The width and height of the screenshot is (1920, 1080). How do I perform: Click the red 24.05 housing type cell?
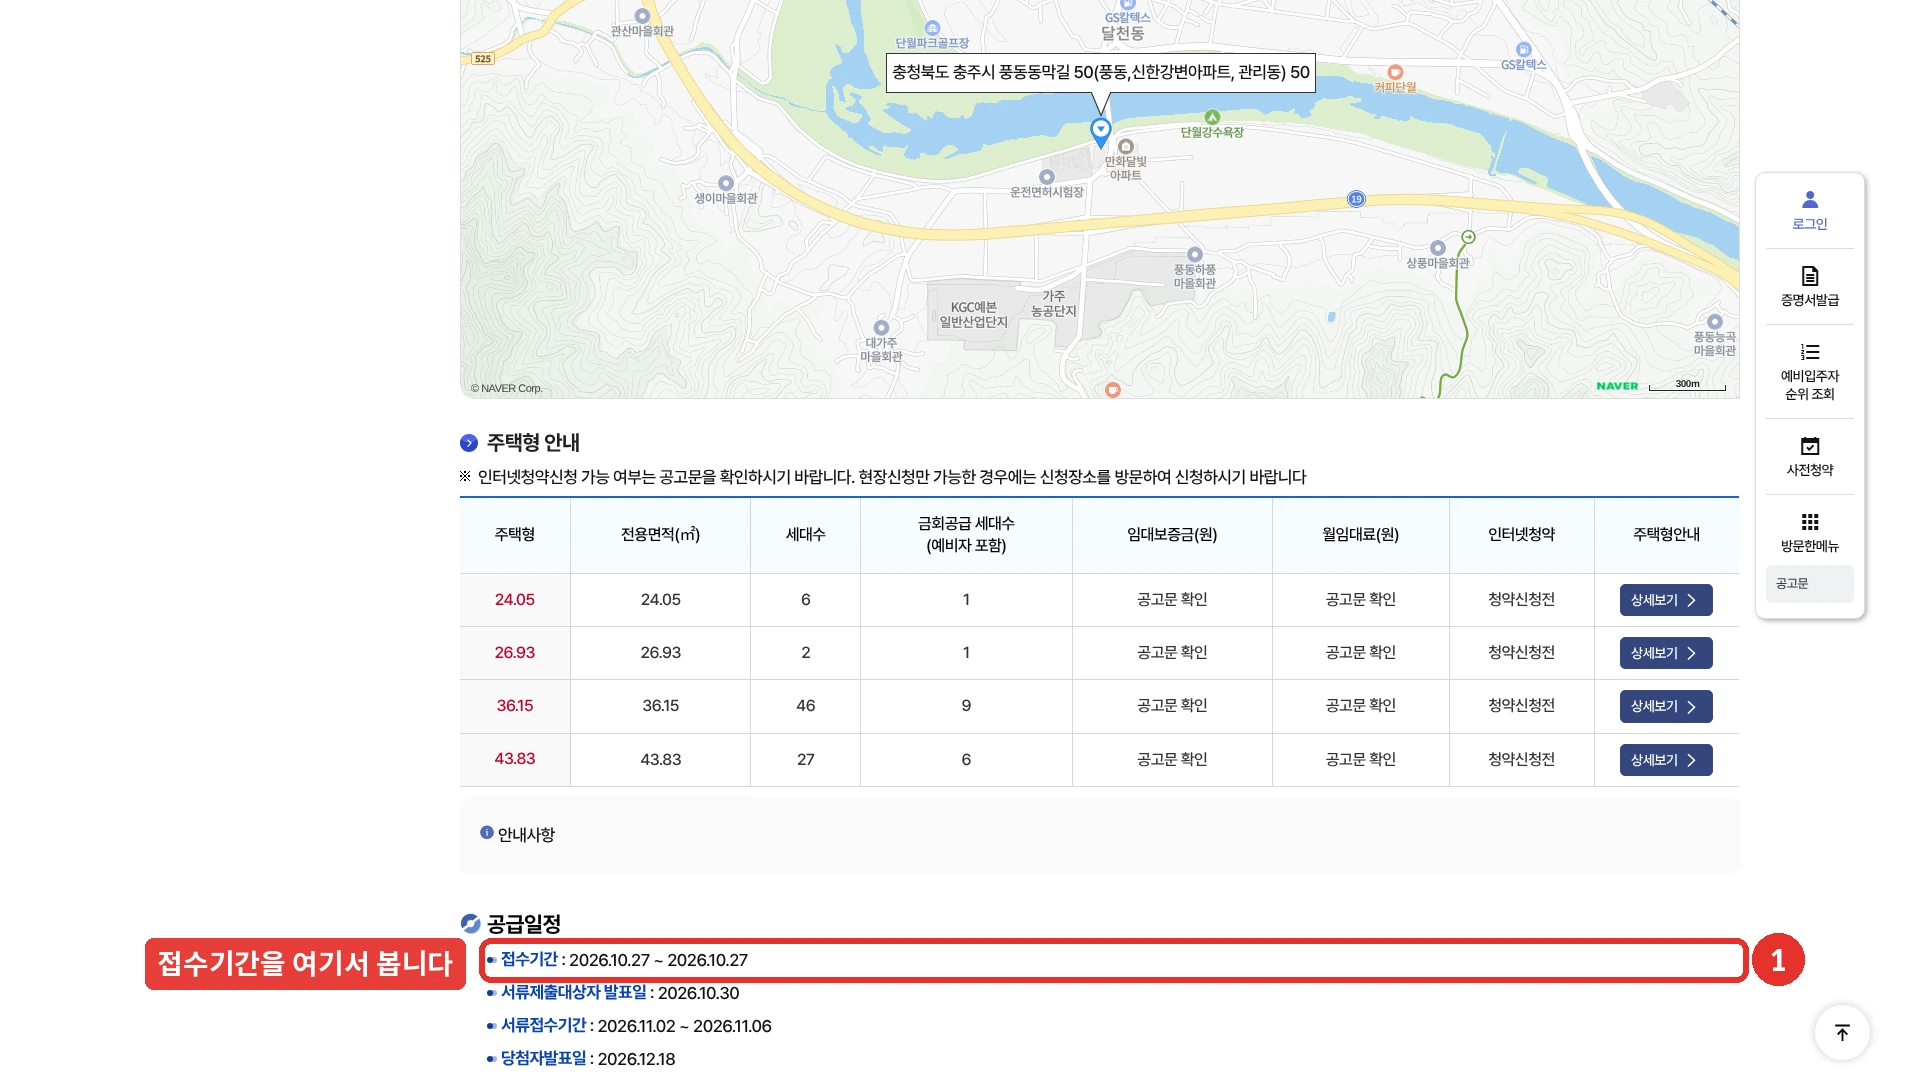coord(514,600)
